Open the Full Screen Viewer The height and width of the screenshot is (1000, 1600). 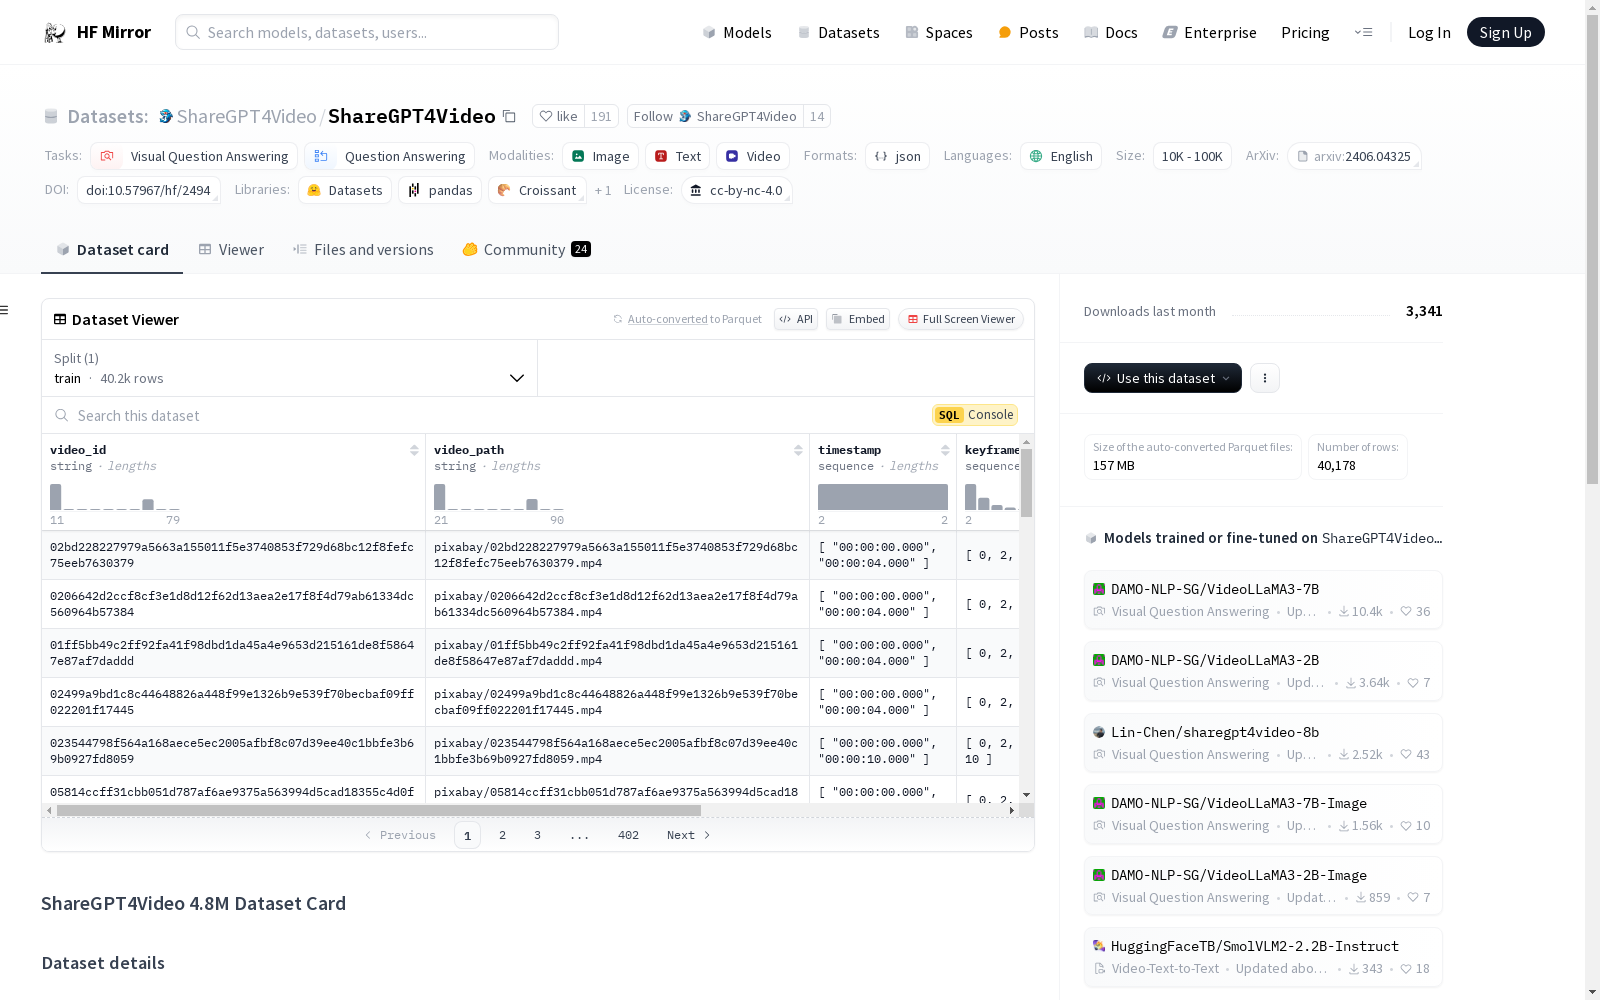coord(960,319)
